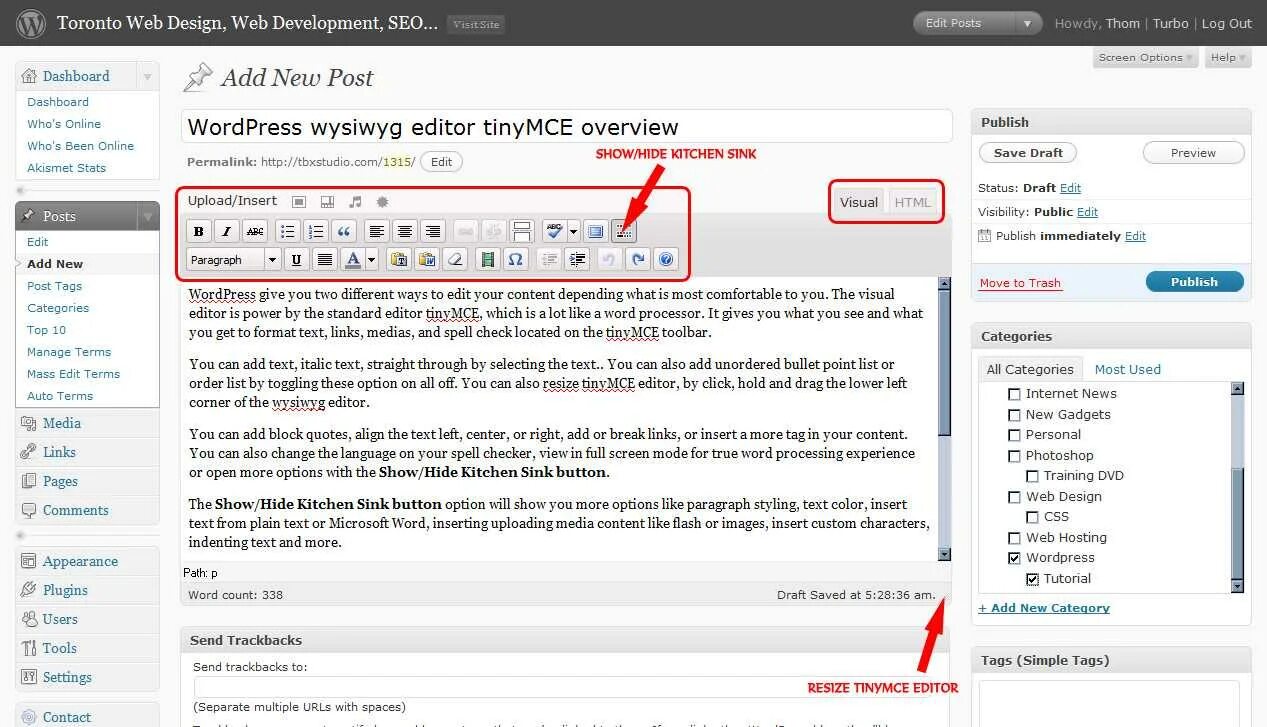Open the Media menu in sidebar
The height and width of the screenshot is (727, 1267).
pyautogui.click(x=62, y=423)
